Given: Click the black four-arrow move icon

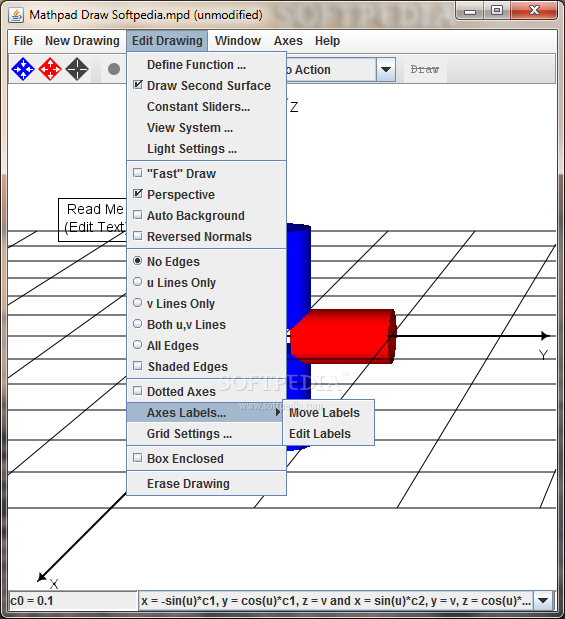Looking at the screenshot, I should (77, 69).
